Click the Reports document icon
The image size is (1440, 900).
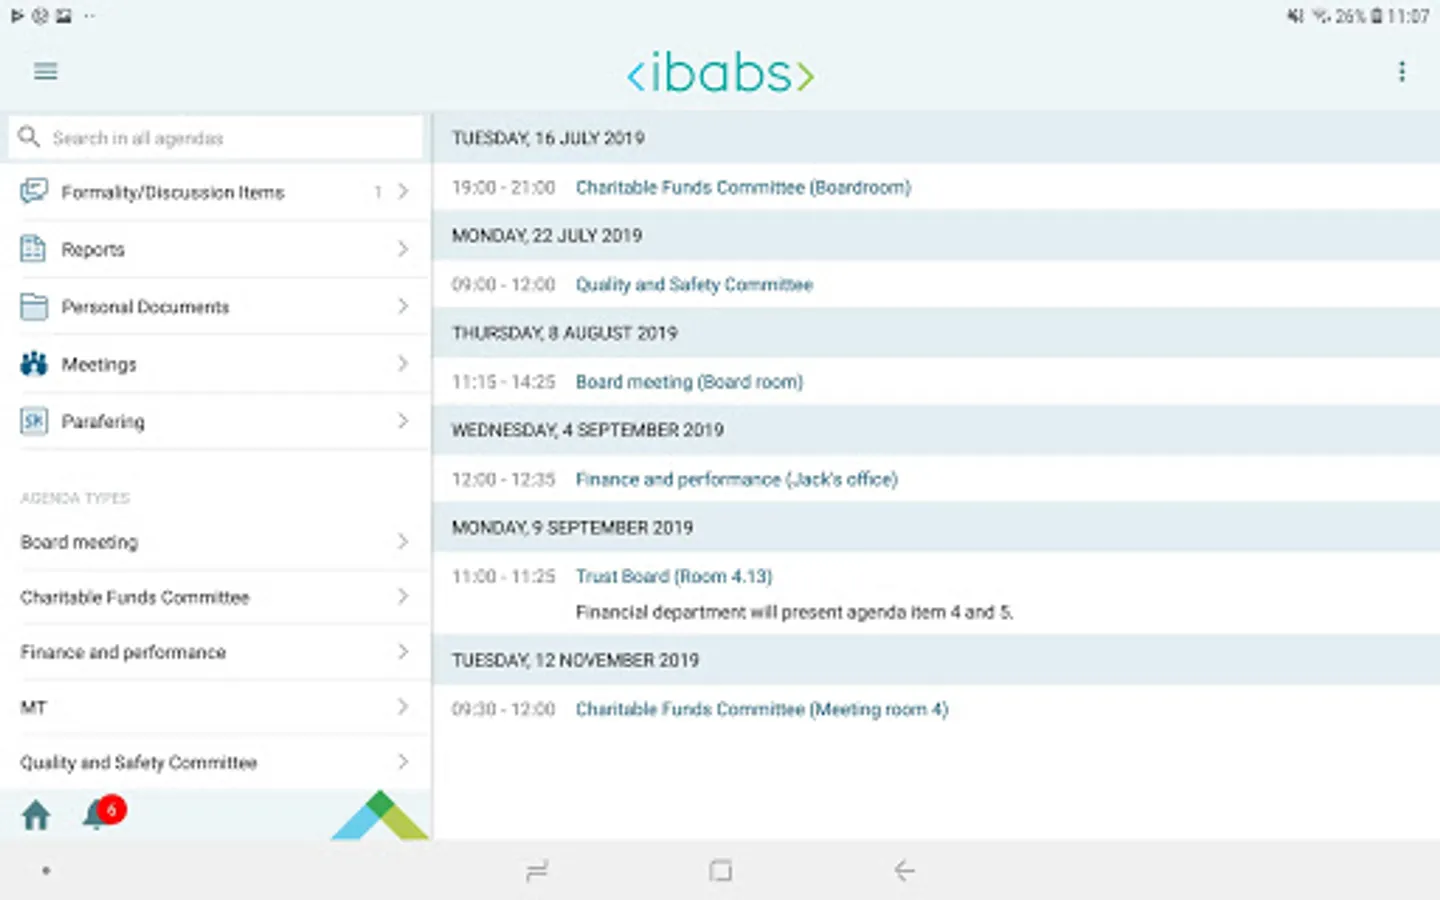click(34, 249)
